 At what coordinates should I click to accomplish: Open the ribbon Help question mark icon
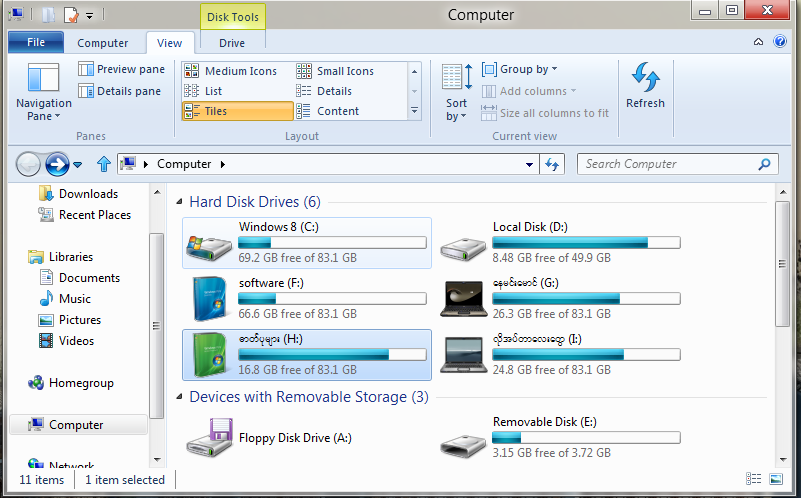pos(780,41)
